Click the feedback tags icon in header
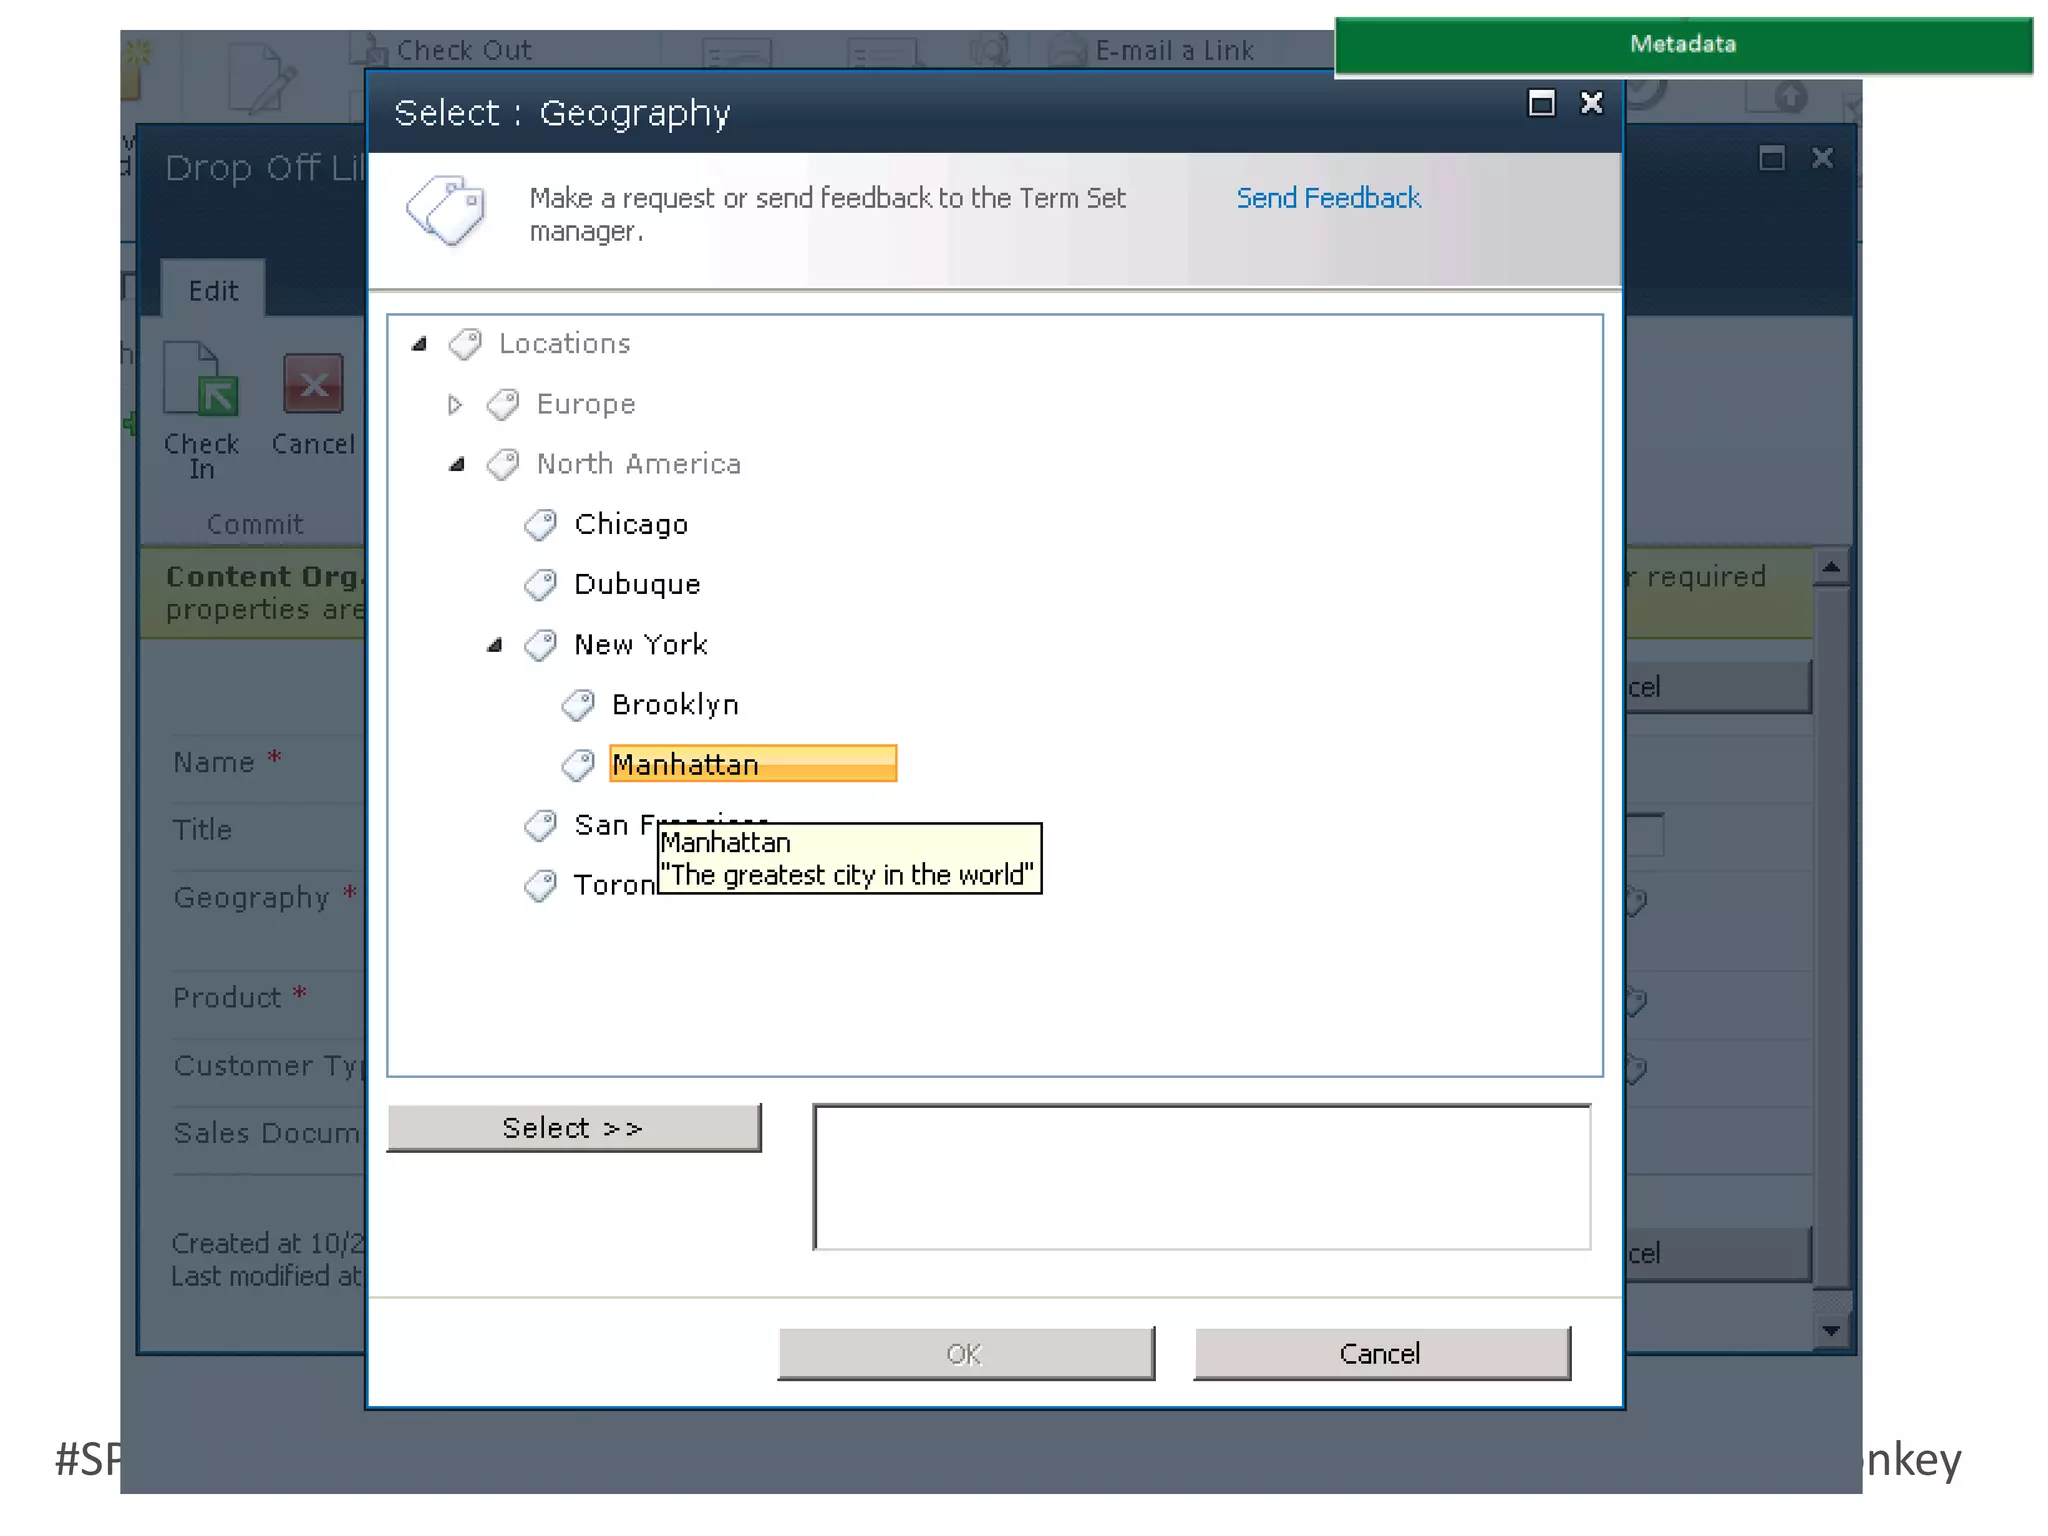This screenshot has height=1536, width=2048. pyautogui.click(x=446, y=211)
